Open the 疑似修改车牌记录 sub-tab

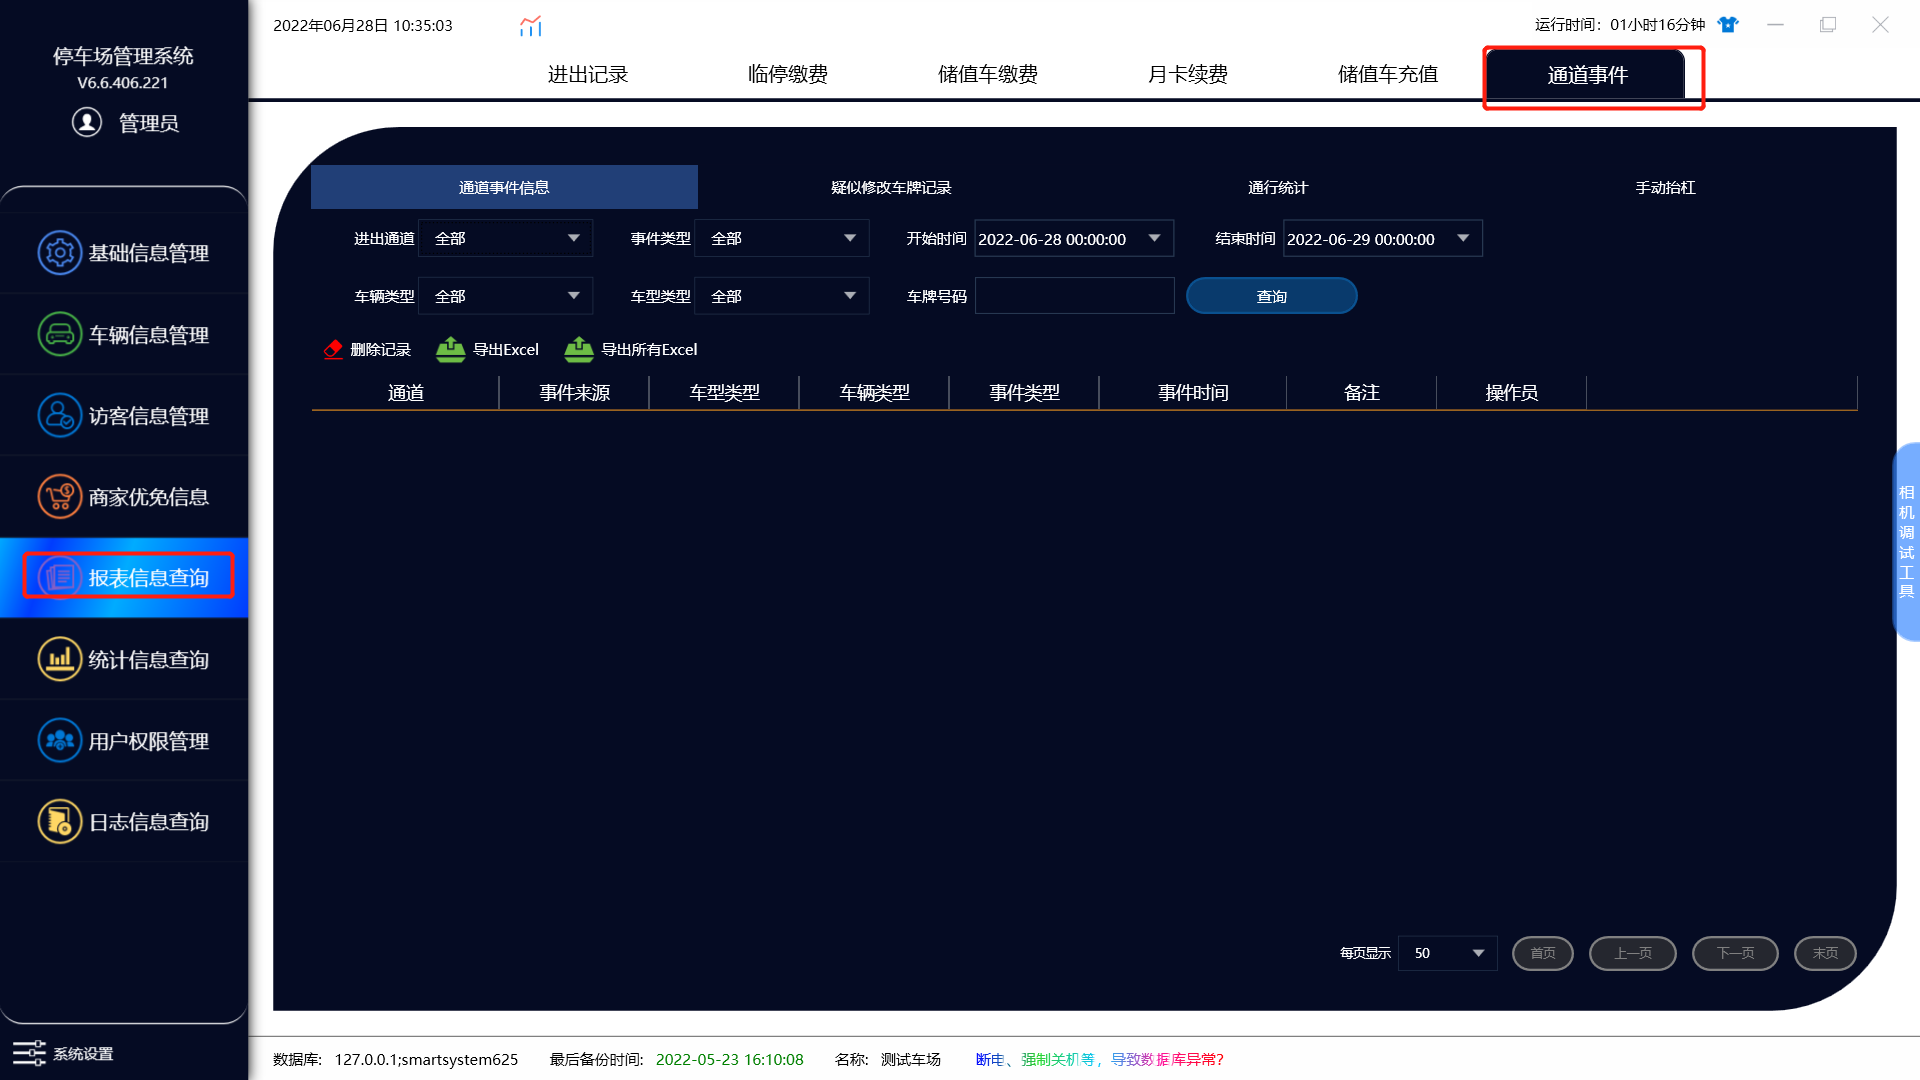pyautogui.click(x=891, y=187)
